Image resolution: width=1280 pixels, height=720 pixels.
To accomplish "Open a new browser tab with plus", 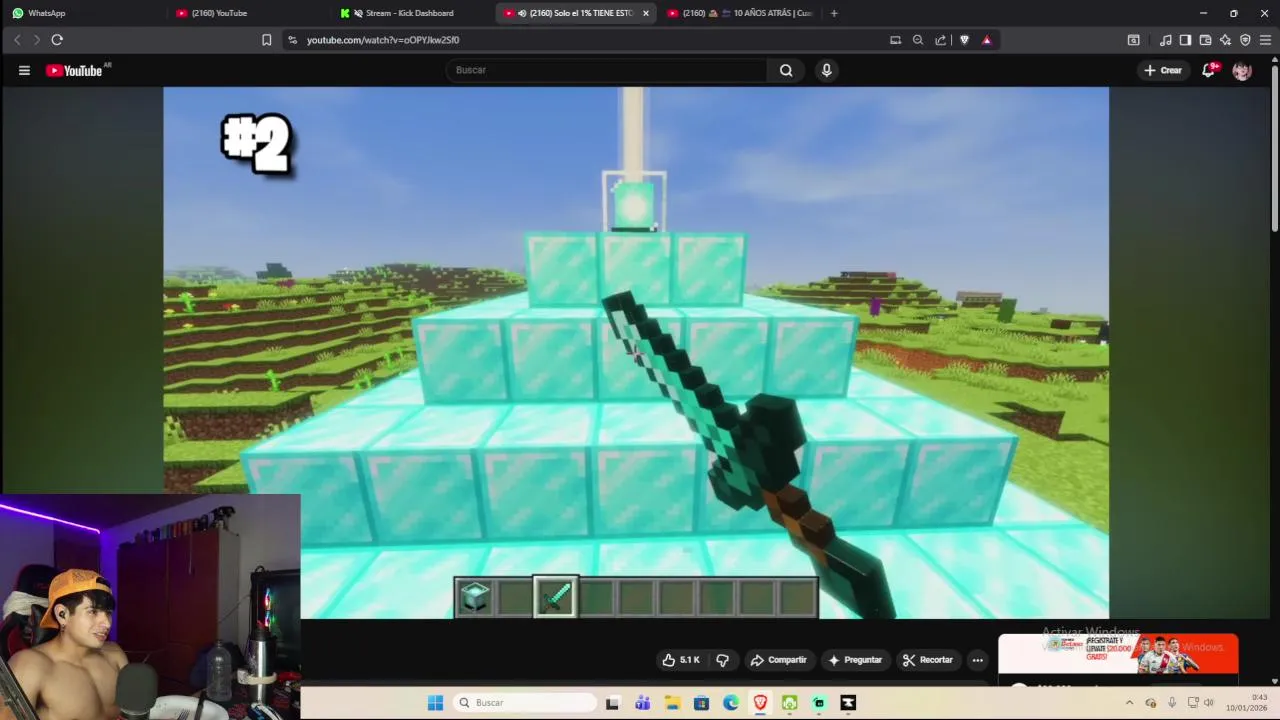I will click(834, 13).
